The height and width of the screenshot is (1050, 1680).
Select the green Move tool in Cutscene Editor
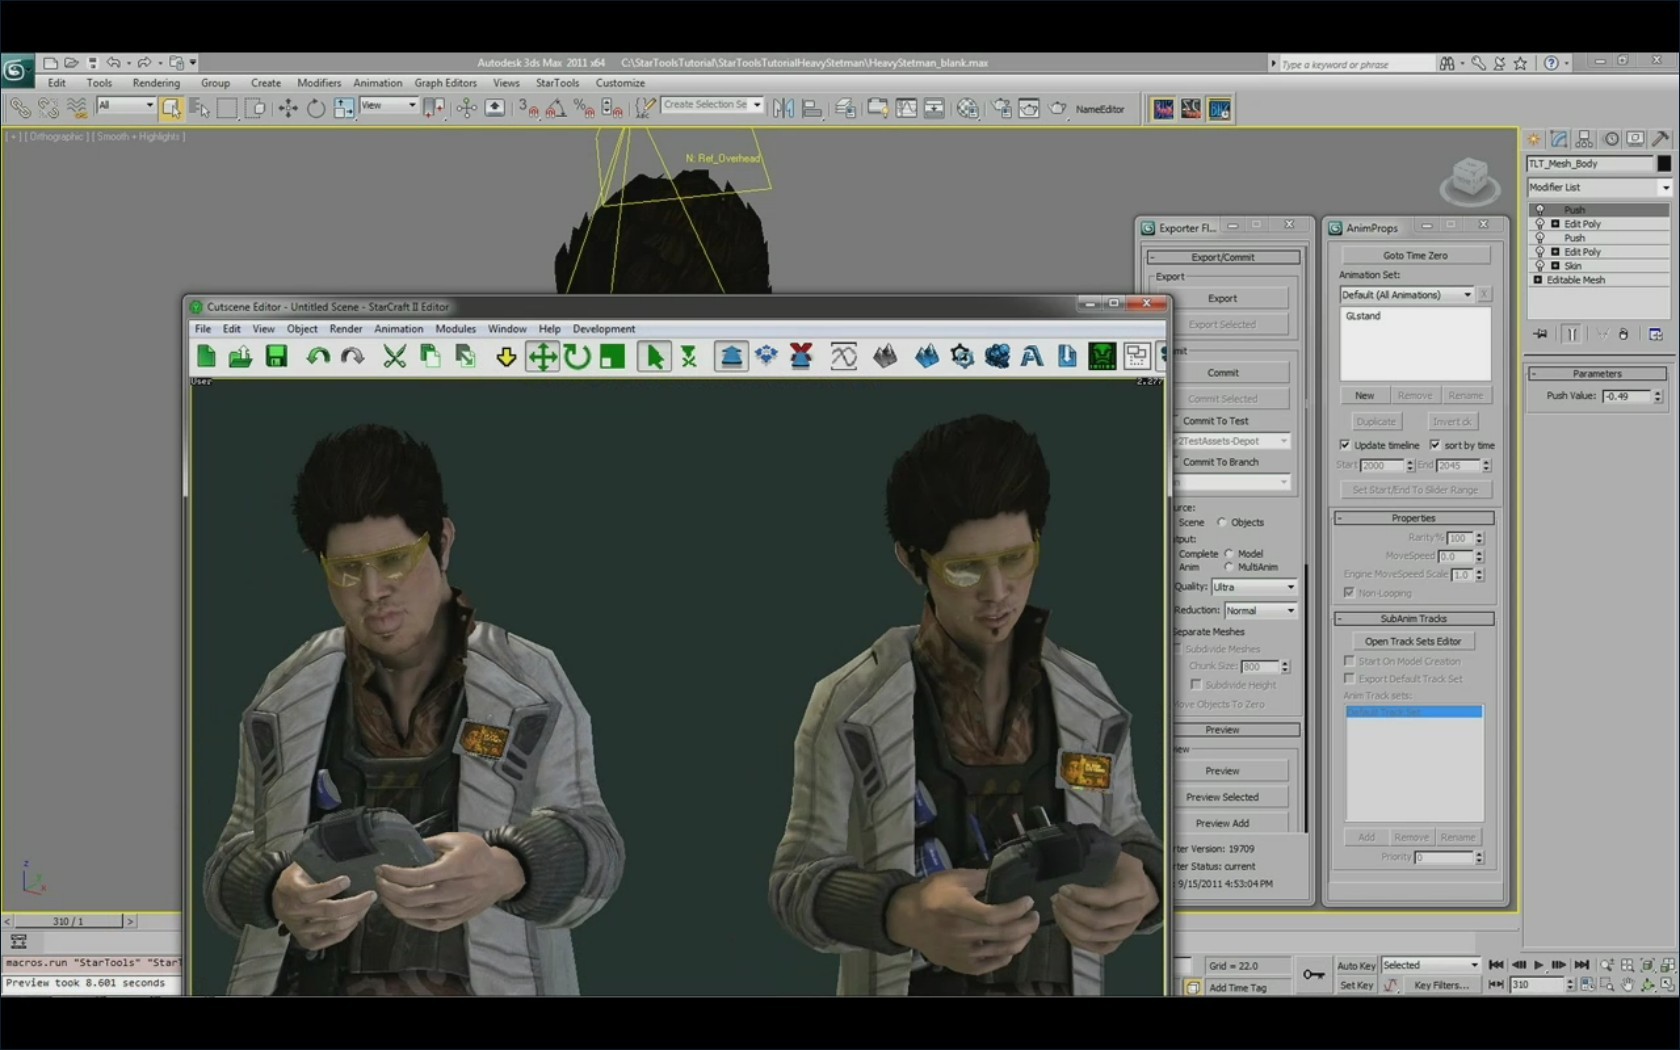pyautogui.click(x=542, y=356)
